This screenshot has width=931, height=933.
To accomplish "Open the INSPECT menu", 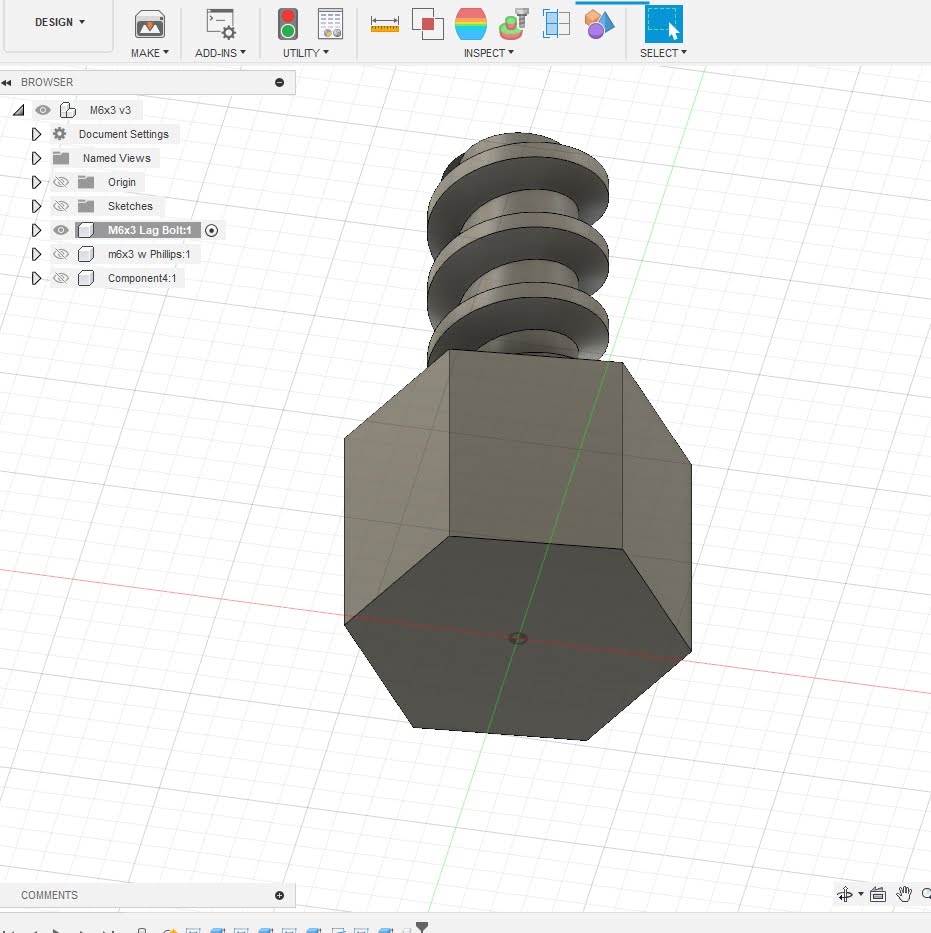I will tap(488, 53).
